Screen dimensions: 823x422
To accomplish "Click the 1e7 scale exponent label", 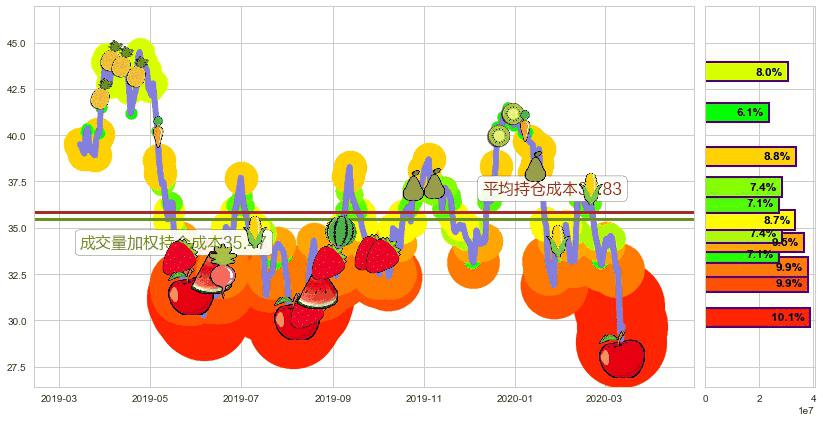I will 803,411.
